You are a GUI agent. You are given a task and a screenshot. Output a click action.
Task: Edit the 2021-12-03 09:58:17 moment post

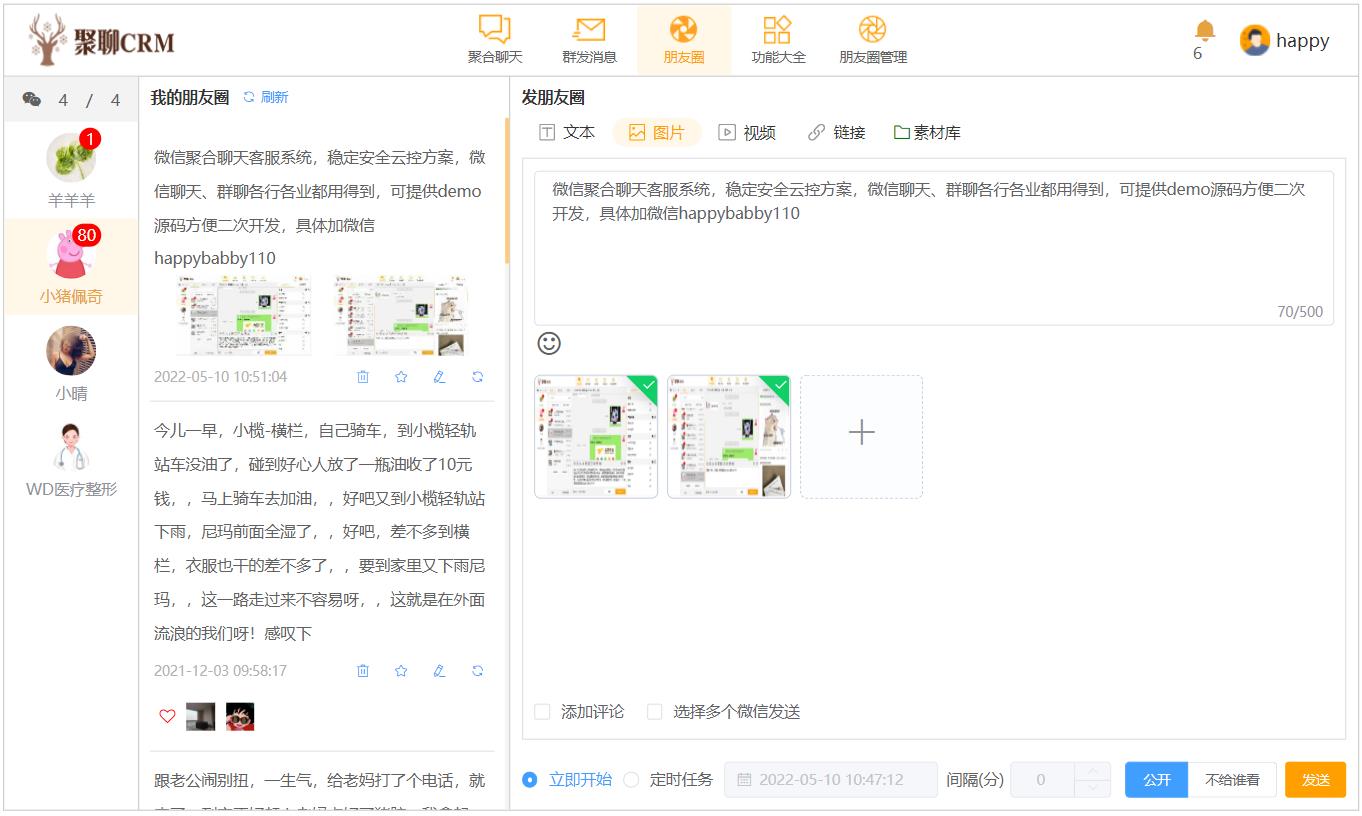pos(439,671)
